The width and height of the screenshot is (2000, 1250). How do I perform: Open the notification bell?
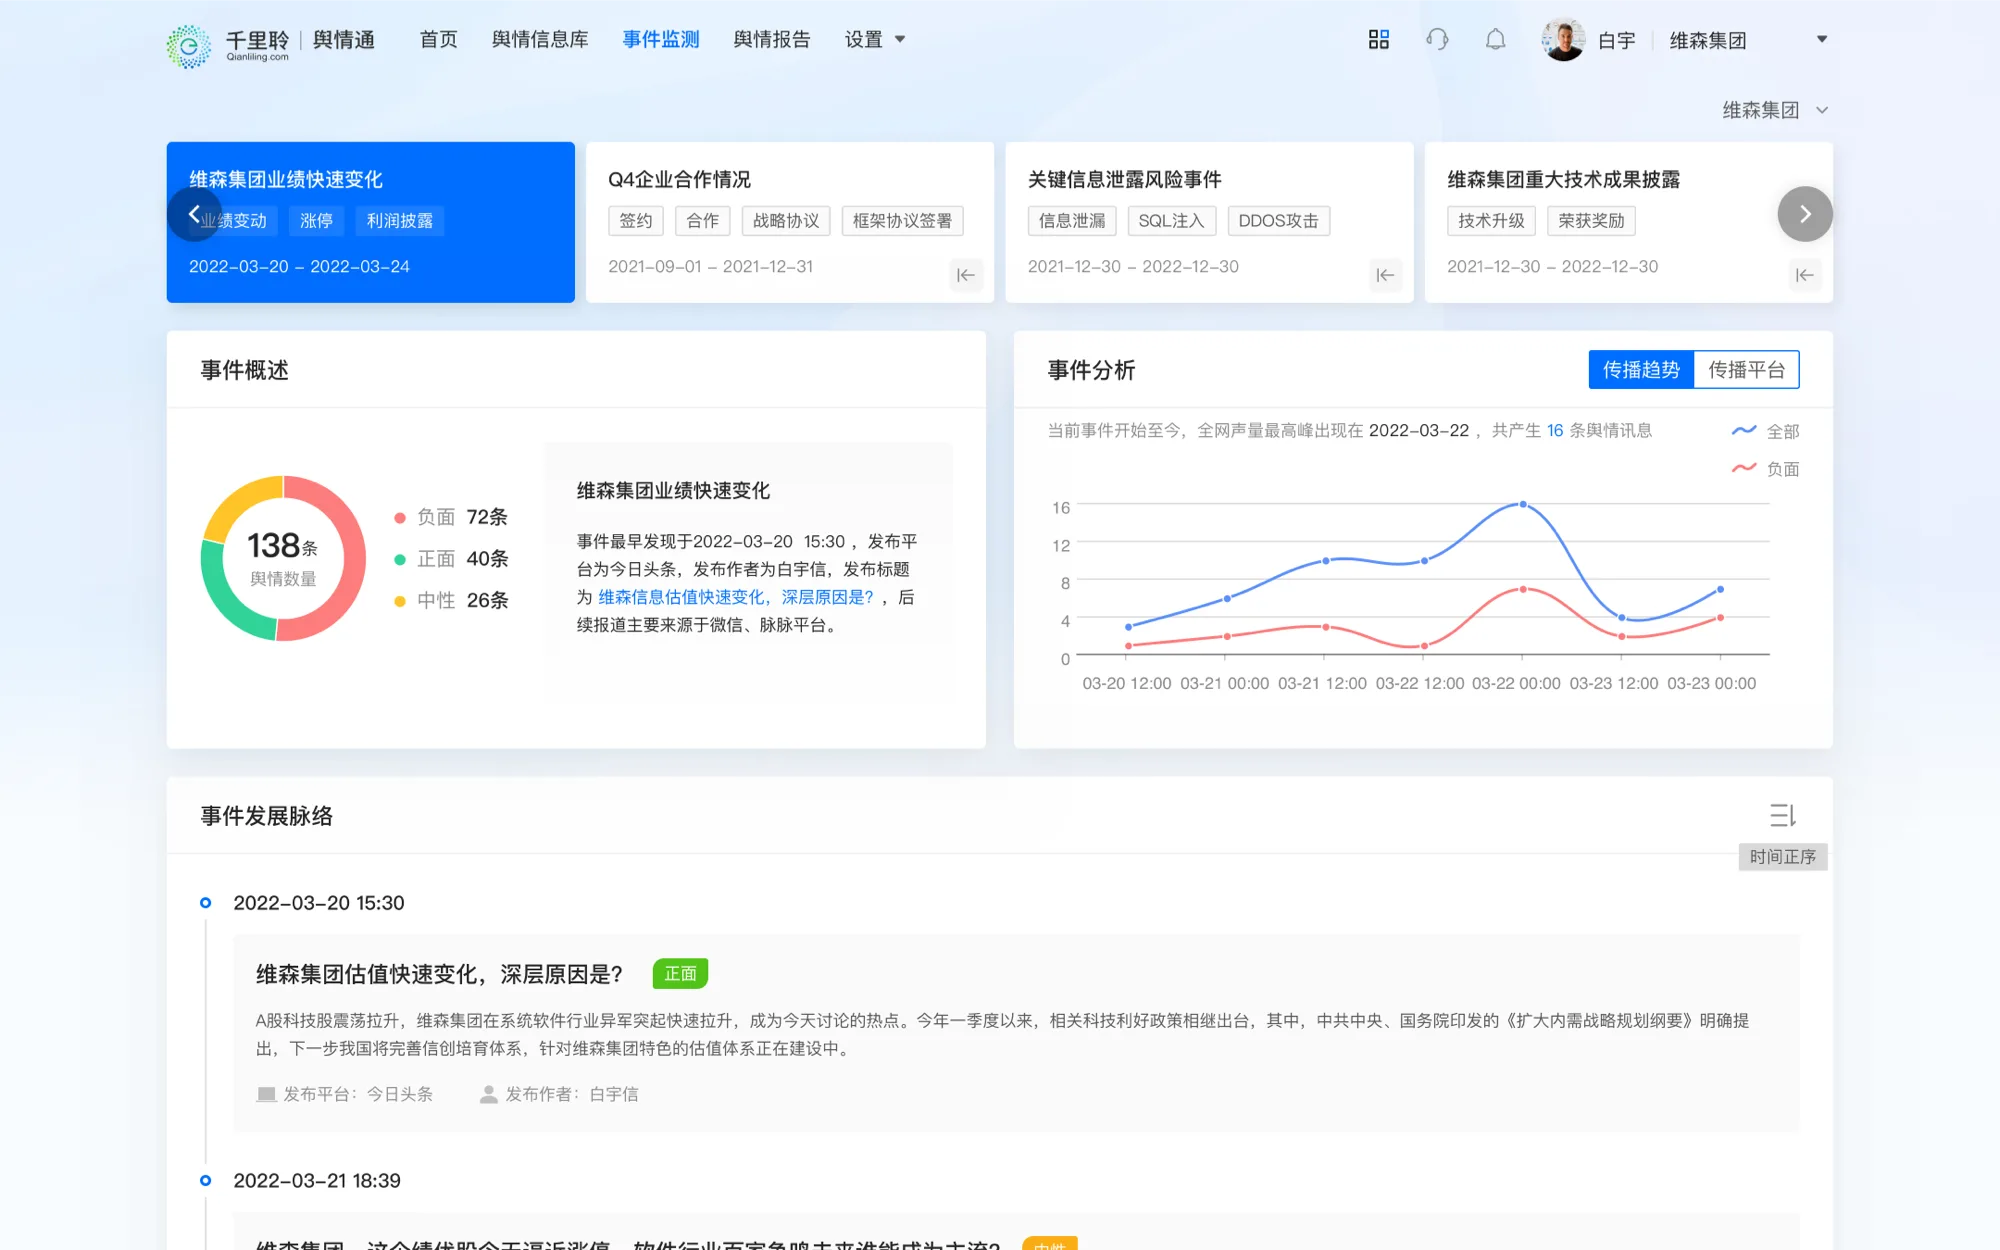[1495, 39]
